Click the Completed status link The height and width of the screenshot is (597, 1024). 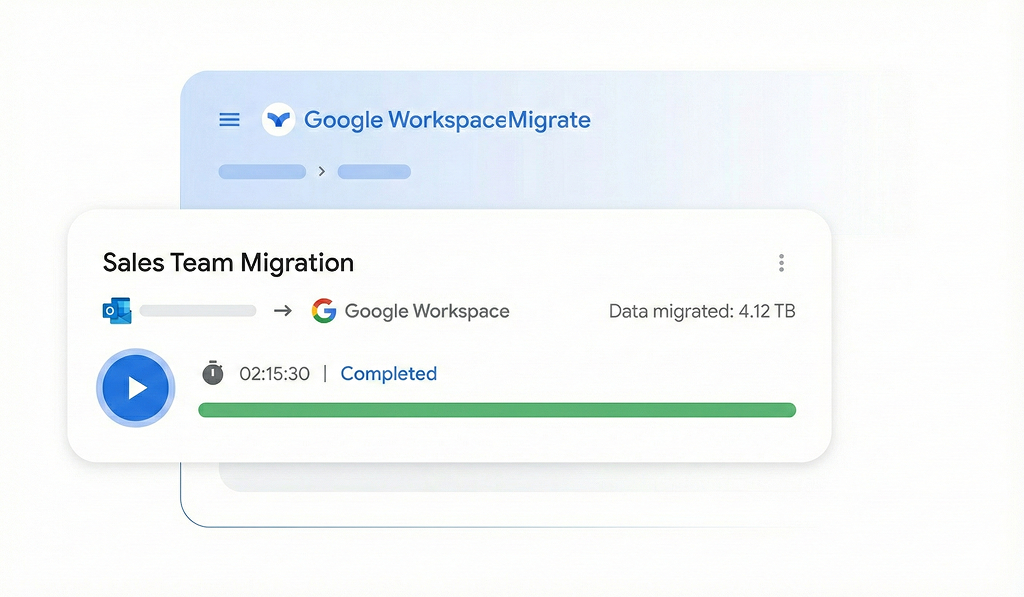[x=388, y=374]
